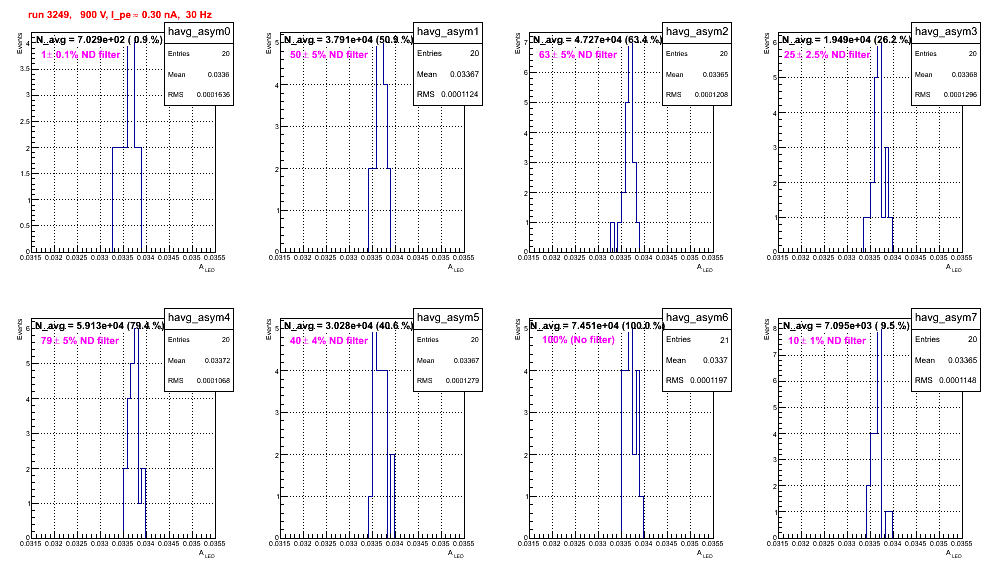Click the N_avg = 5.913e+04 label
This screenshot has width=996, height=572.
[99, 325]
